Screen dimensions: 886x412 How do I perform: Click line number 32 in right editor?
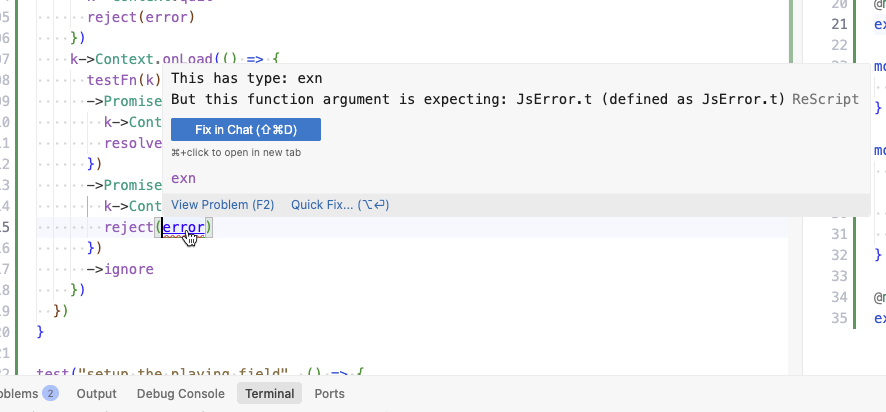[x=840, y=255]
